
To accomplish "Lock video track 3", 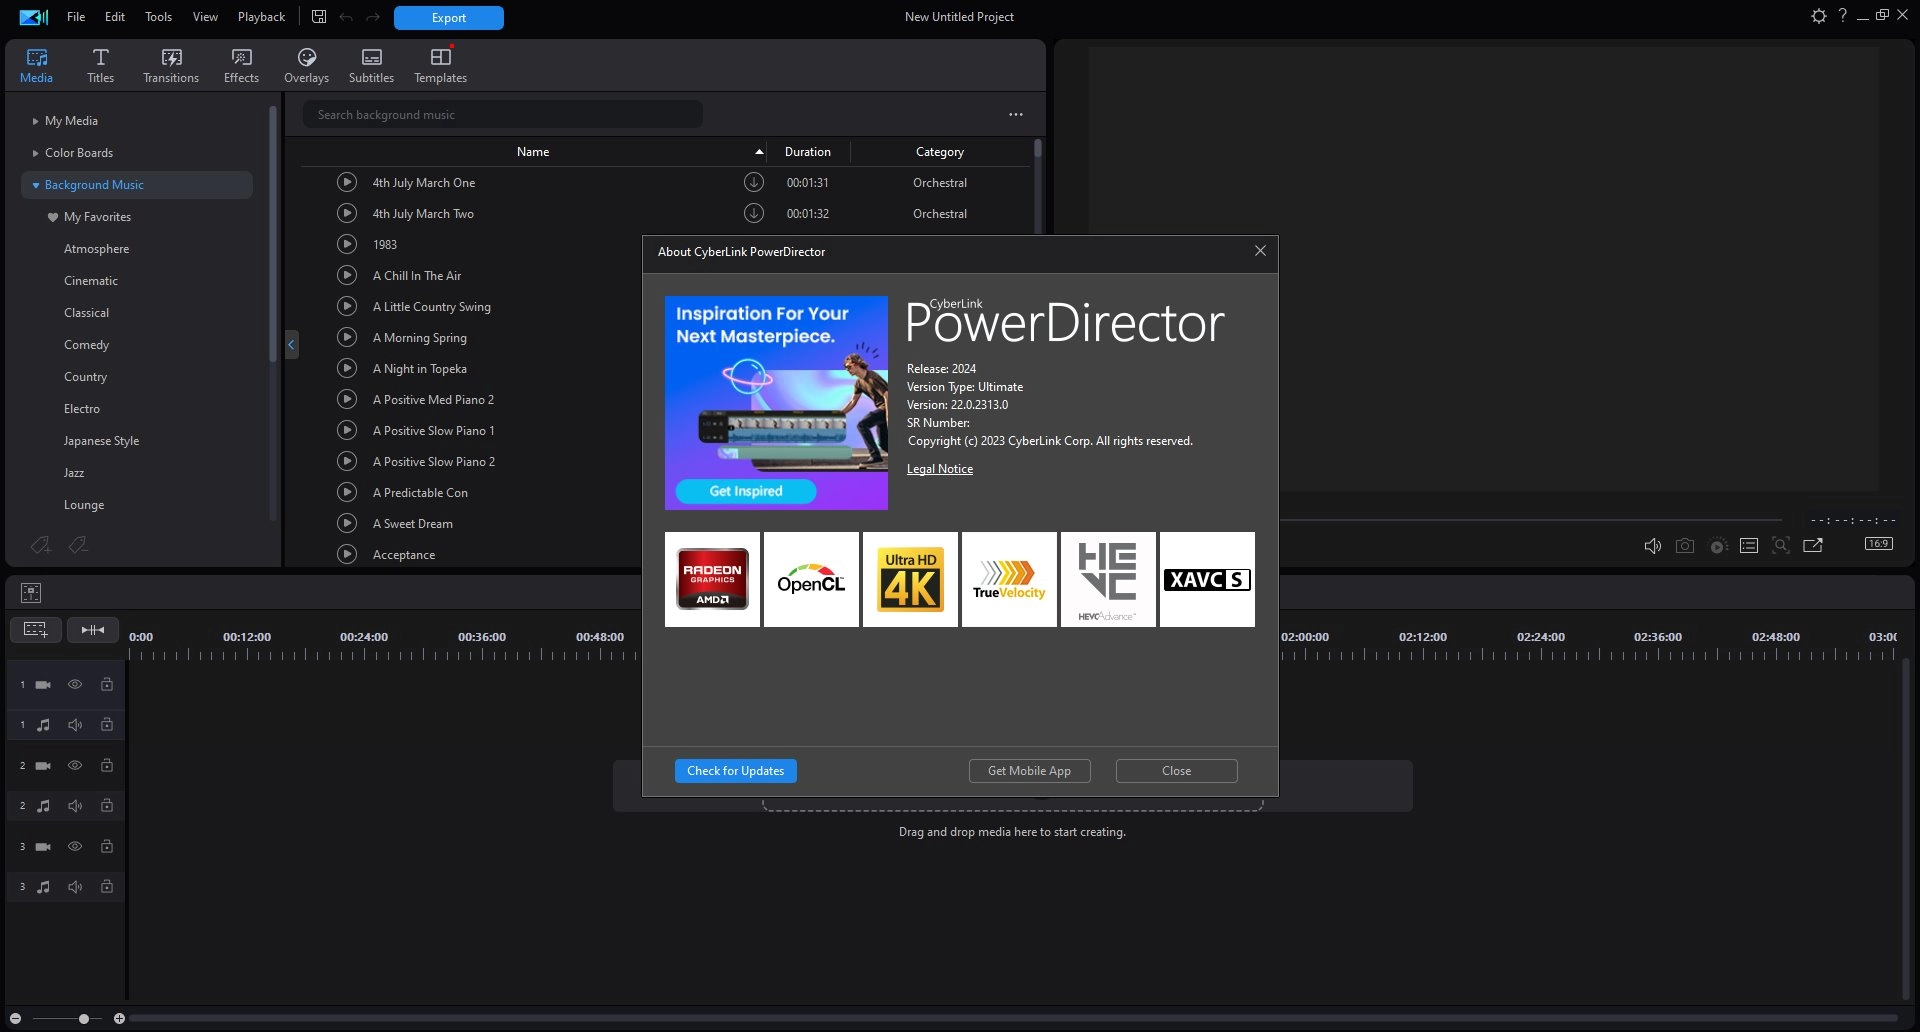I will [x=107, y=846].
